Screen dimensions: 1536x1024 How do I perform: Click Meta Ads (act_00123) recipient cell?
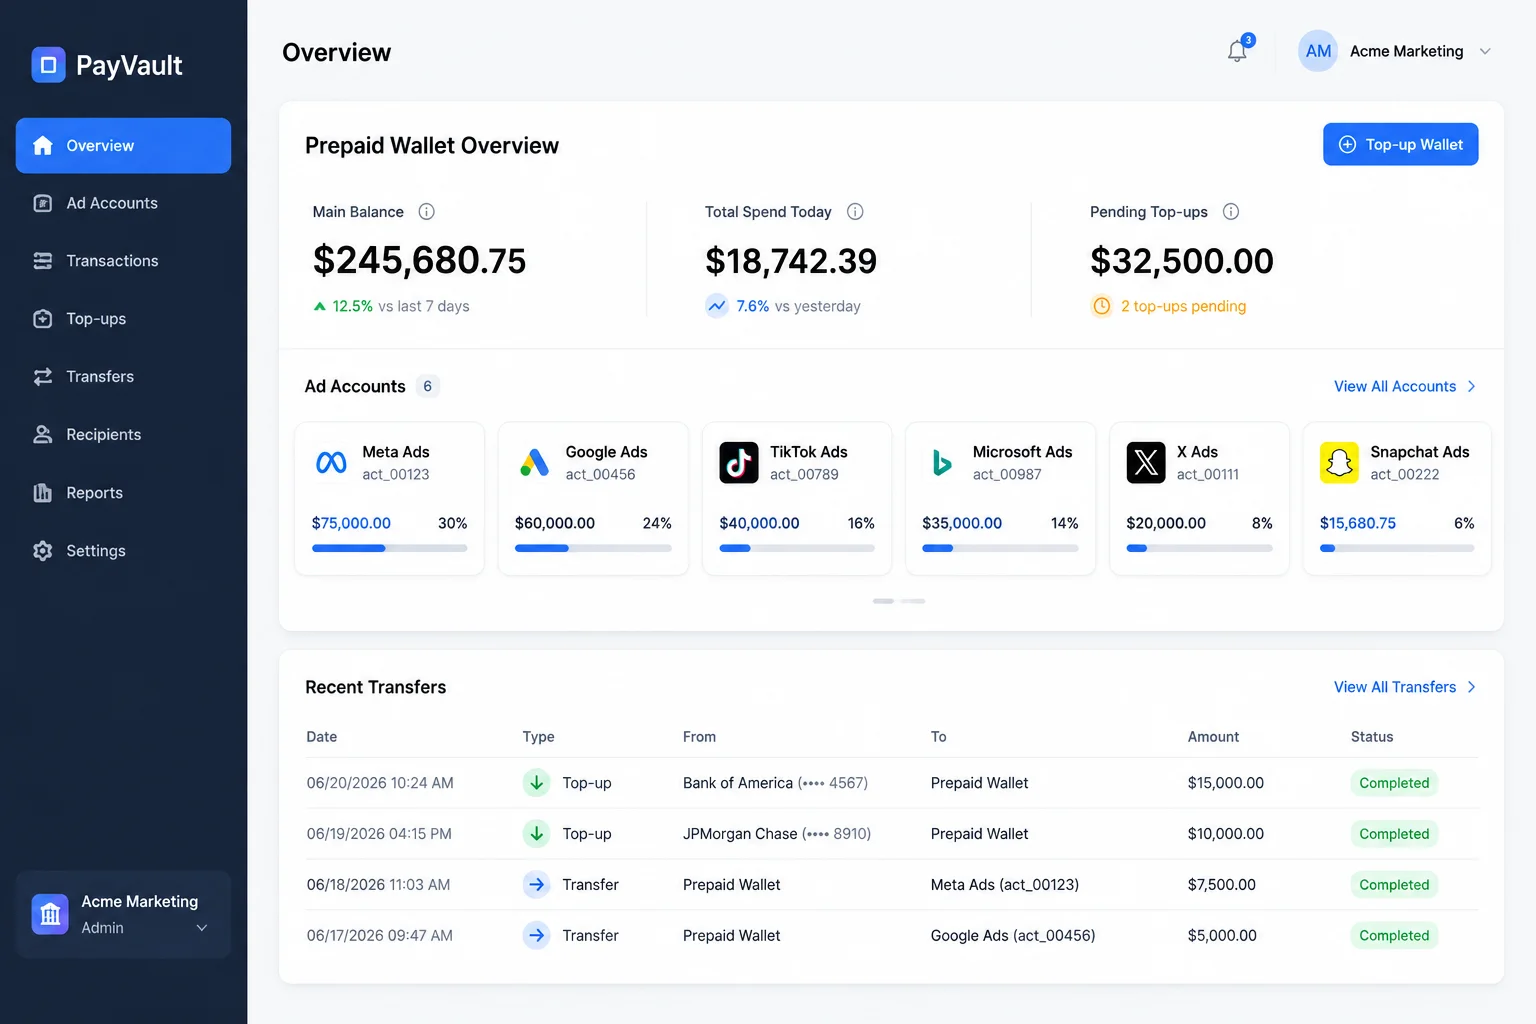click(1005, 885)
